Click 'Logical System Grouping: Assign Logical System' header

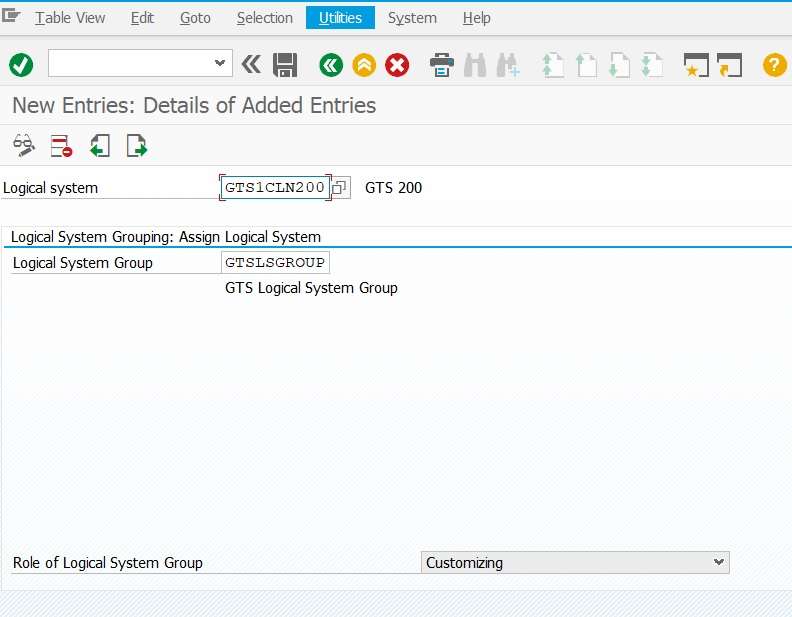point(166,237)
